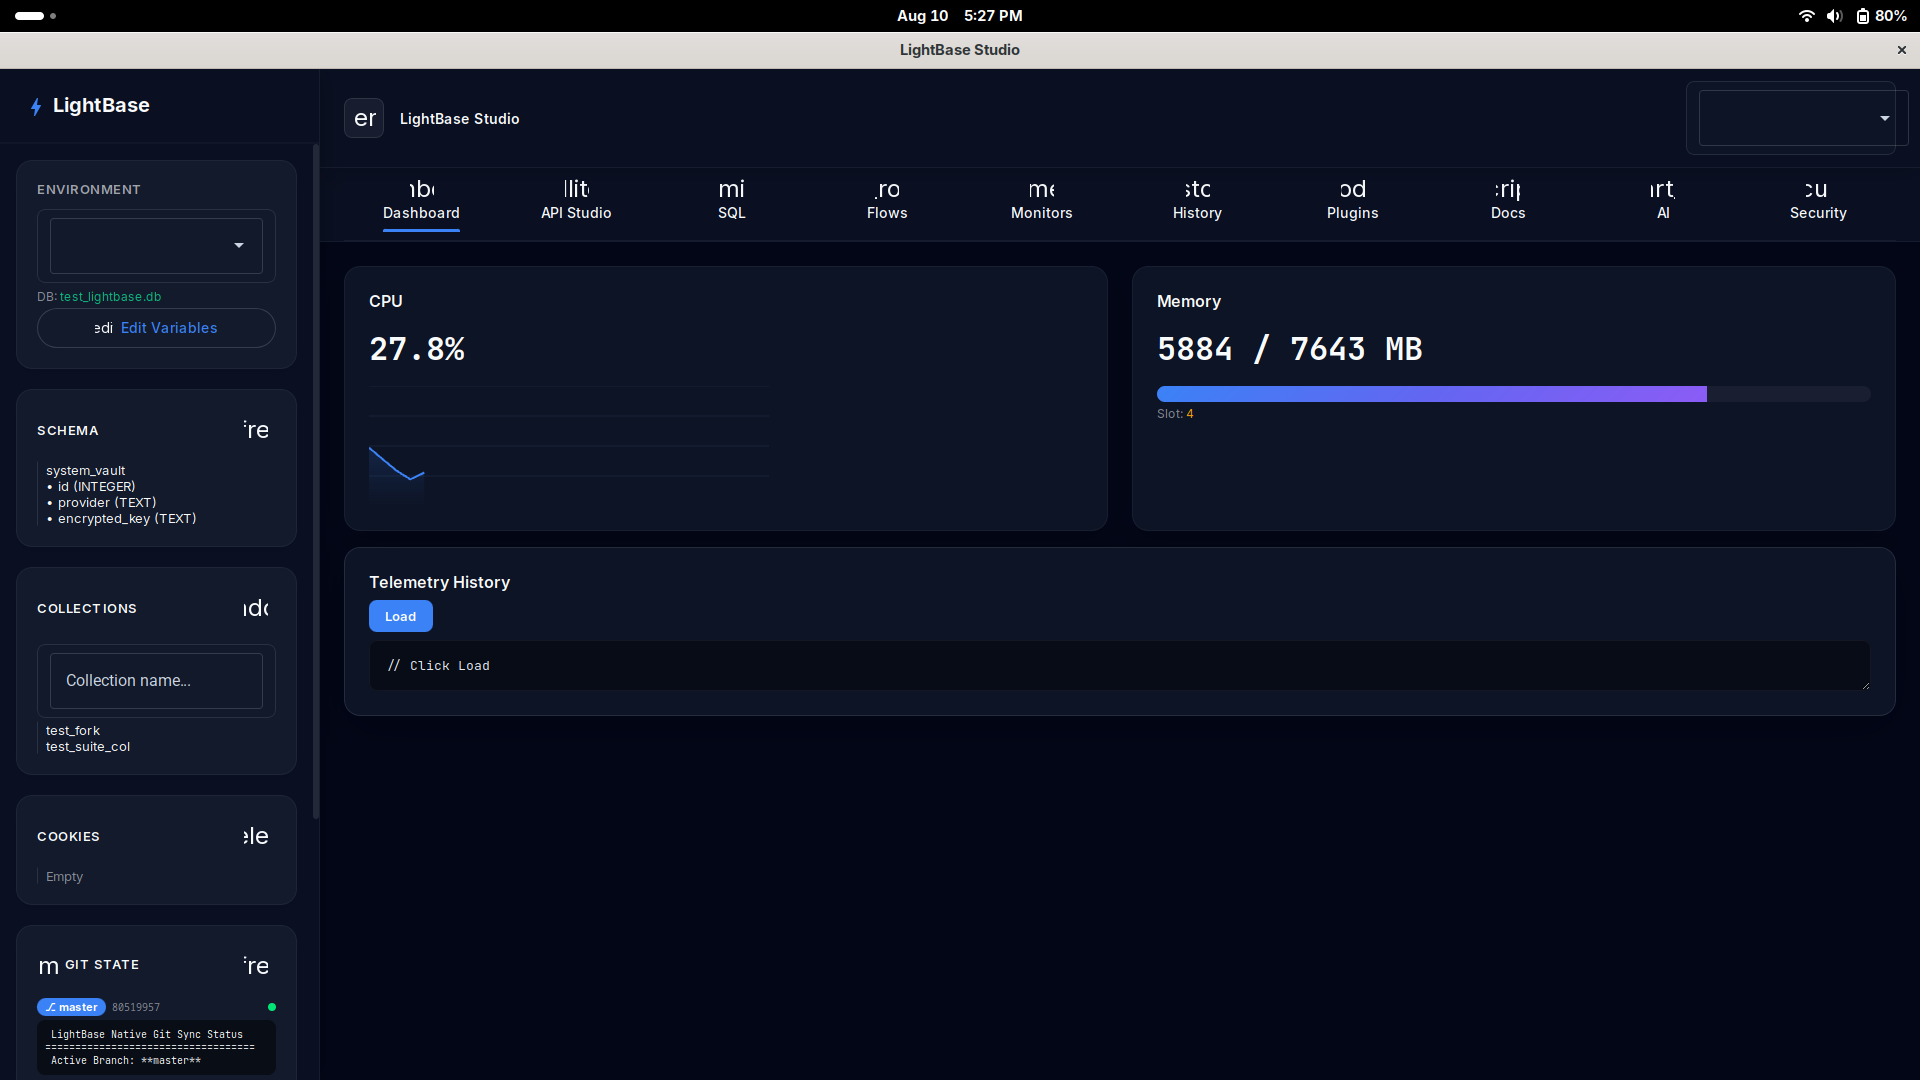Click the 5884 / 7643 MB reading

point(1290,349)
